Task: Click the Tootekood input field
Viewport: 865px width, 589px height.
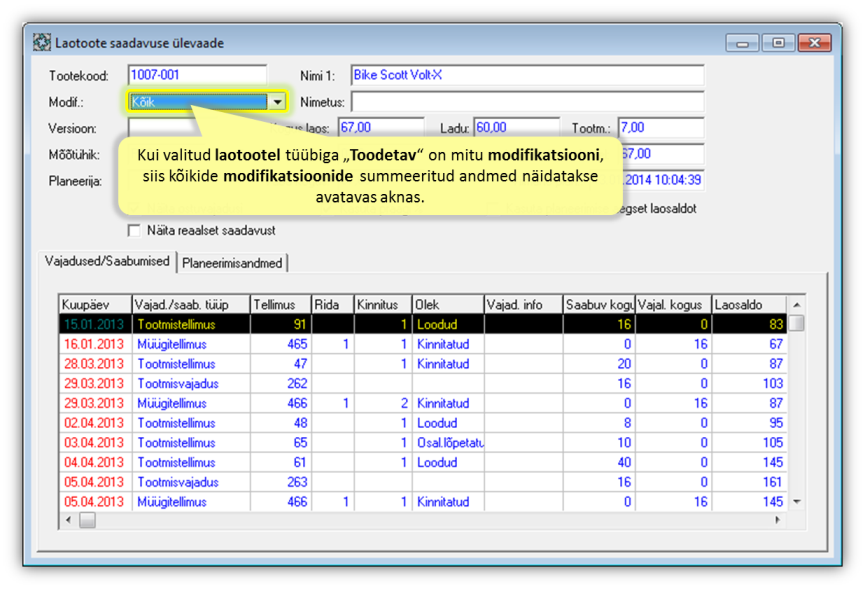Action: [197, 75]
